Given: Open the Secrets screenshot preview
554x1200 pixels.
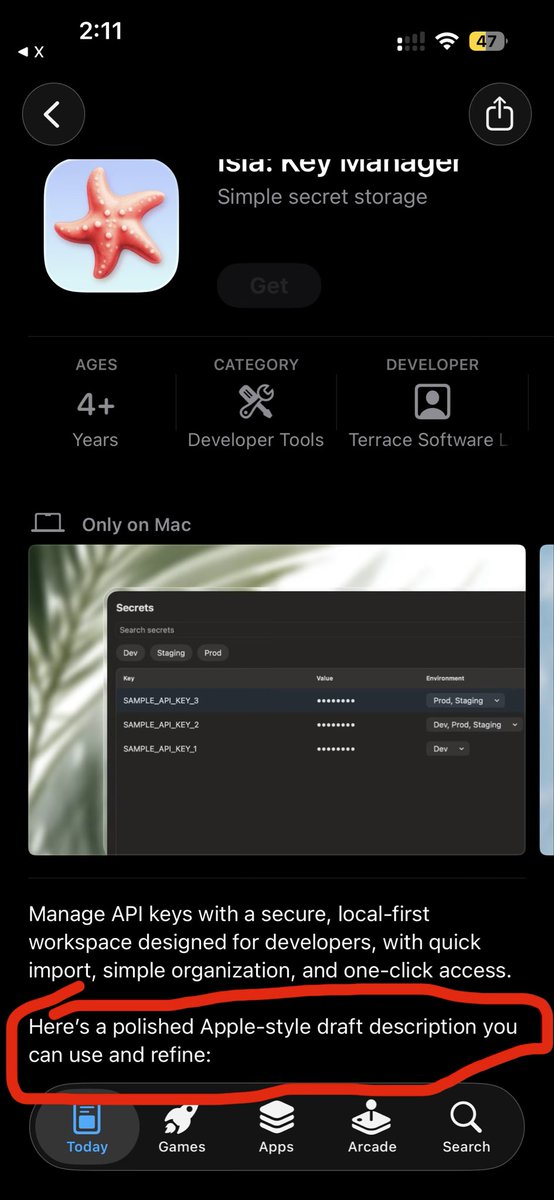Looking at the screenshot, I should (277, 700).
